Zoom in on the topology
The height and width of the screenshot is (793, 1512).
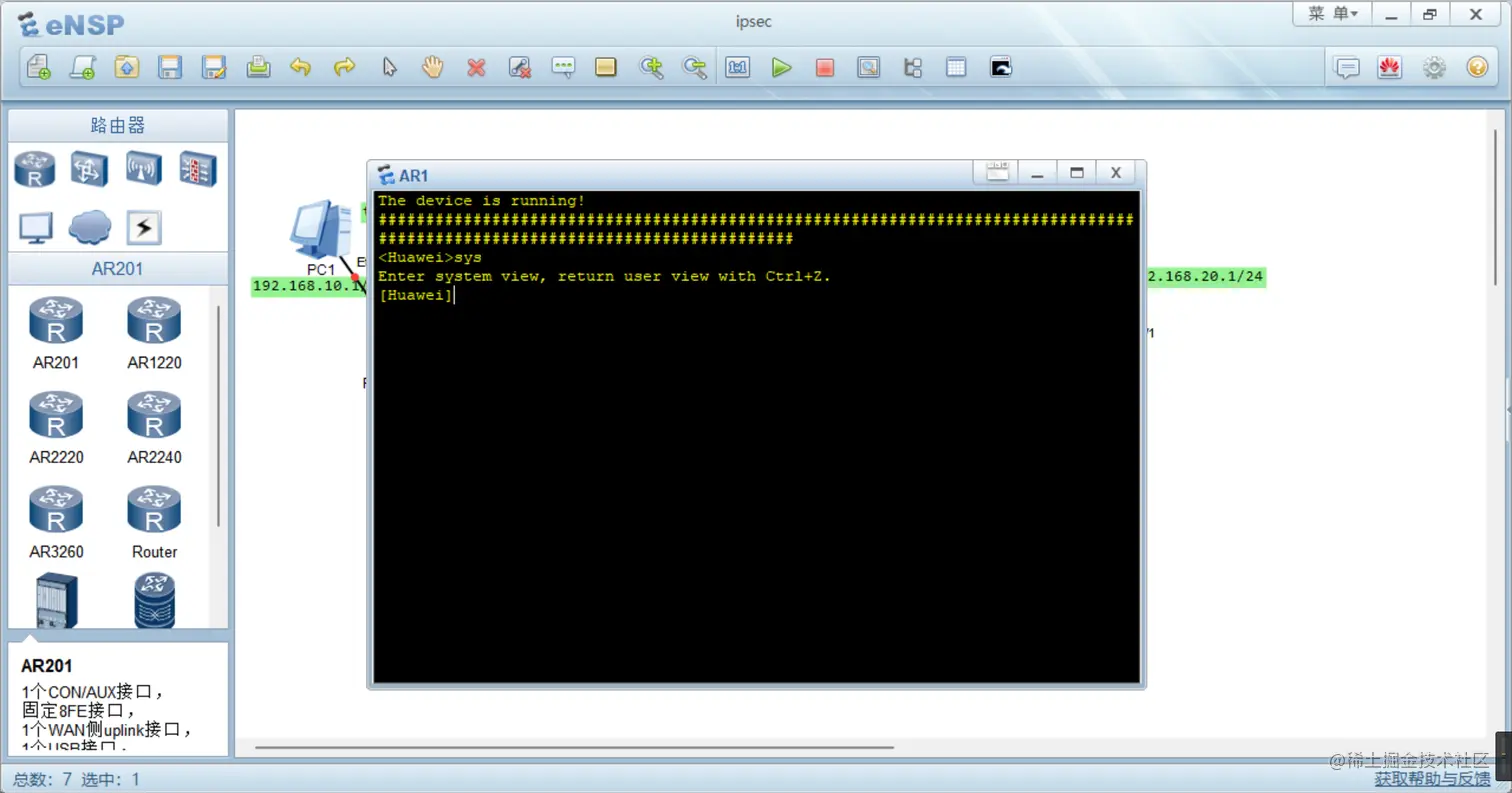[x=651, y=67]
